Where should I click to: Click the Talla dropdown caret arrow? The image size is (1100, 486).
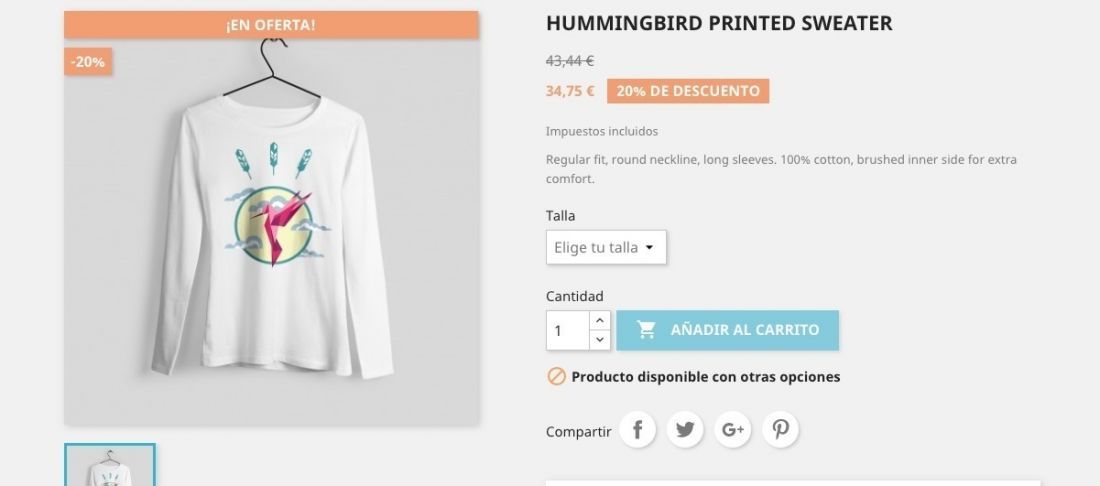[x=649, y=248]
